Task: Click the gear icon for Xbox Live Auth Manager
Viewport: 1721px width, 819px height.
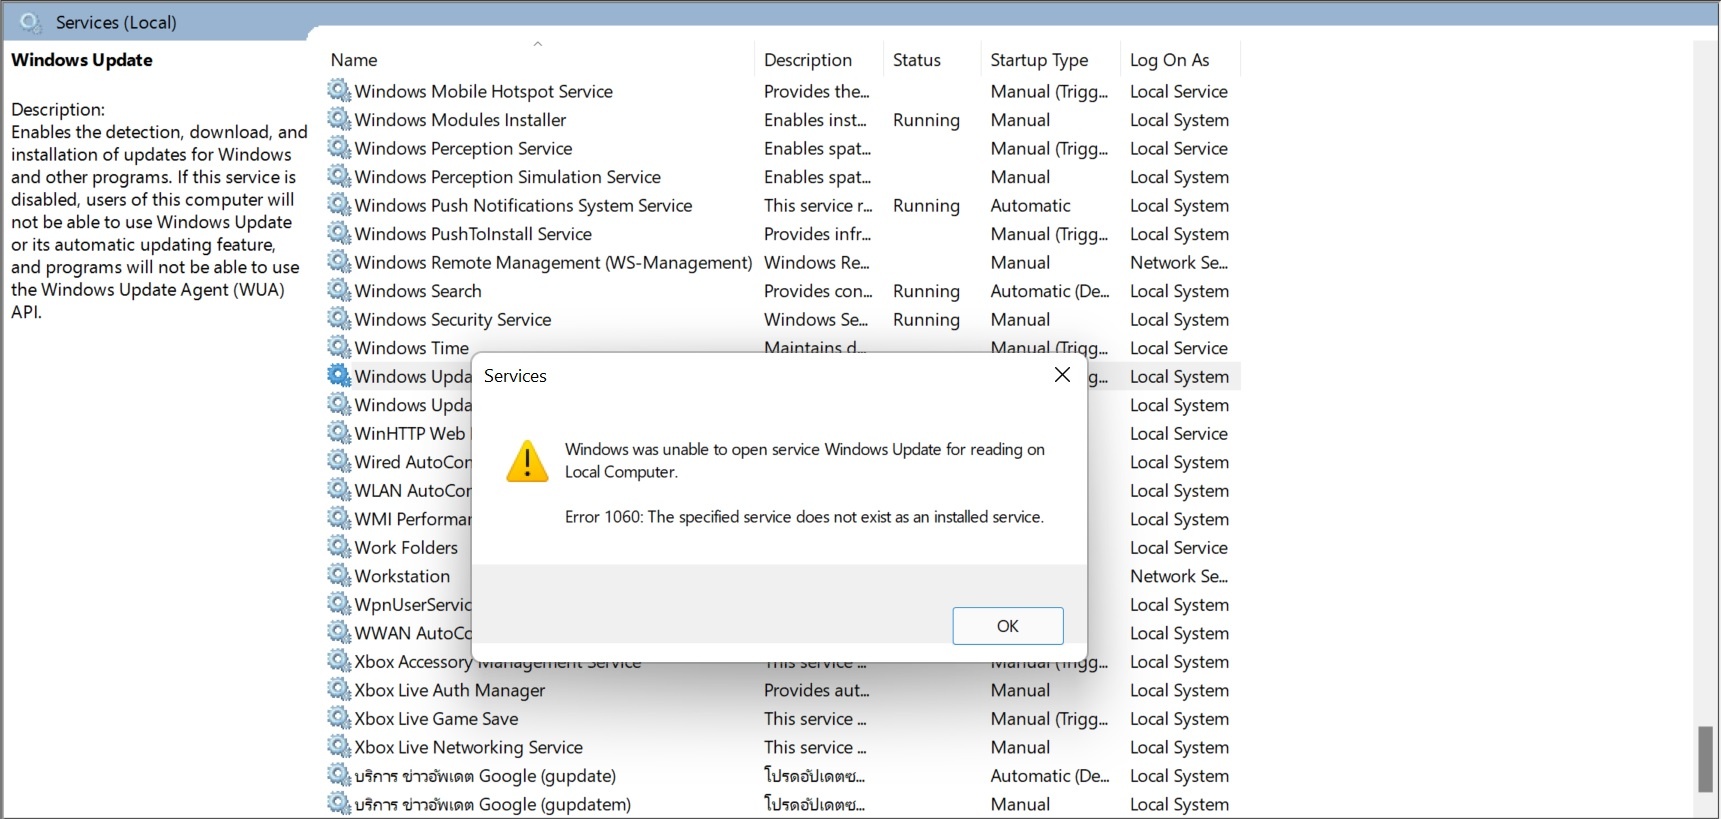Action: (x=339, y=689)
